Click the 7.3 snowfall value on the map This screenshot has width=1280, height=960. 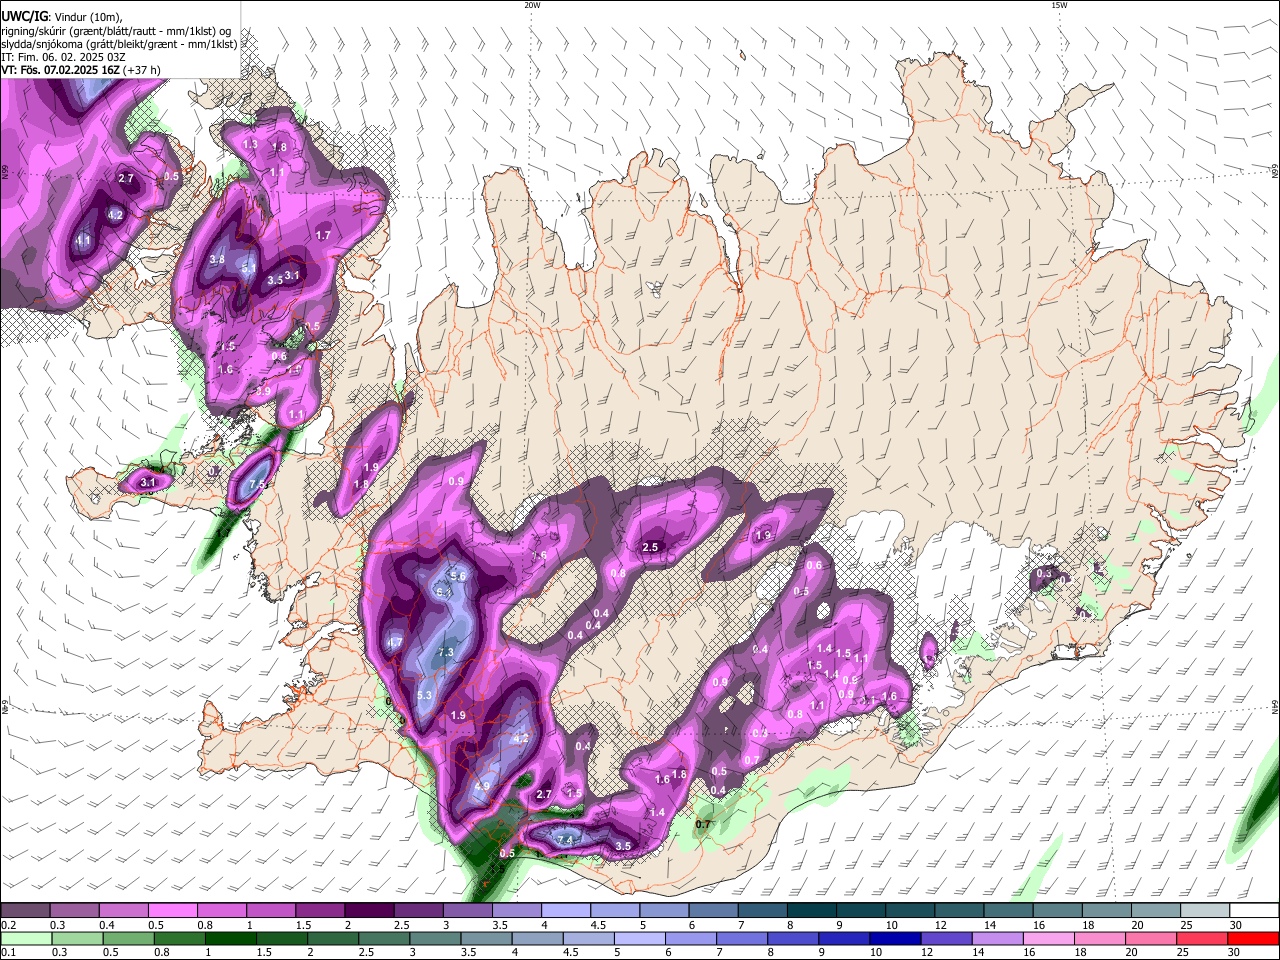point(446,652)
